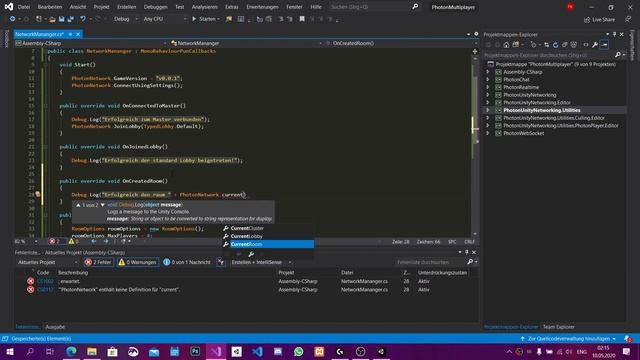Image resolution: width=640 pixels, height=360 pixels.
Task: Open the NetworkMananger class navigation dropdown
Action: 246,43
